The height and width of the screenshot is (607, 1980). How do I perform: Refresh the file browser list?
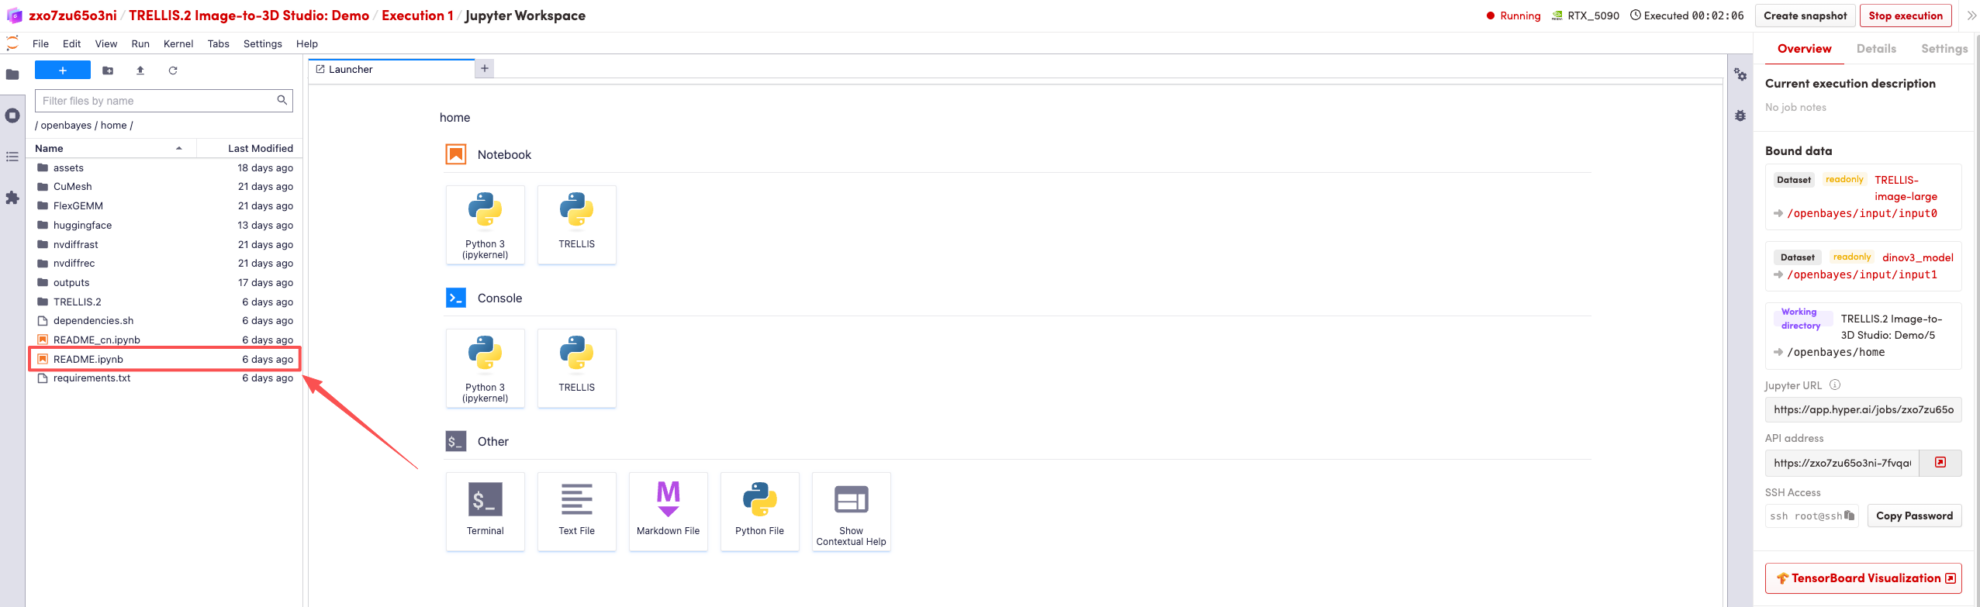pyautogui.click(x=173, y=70)
